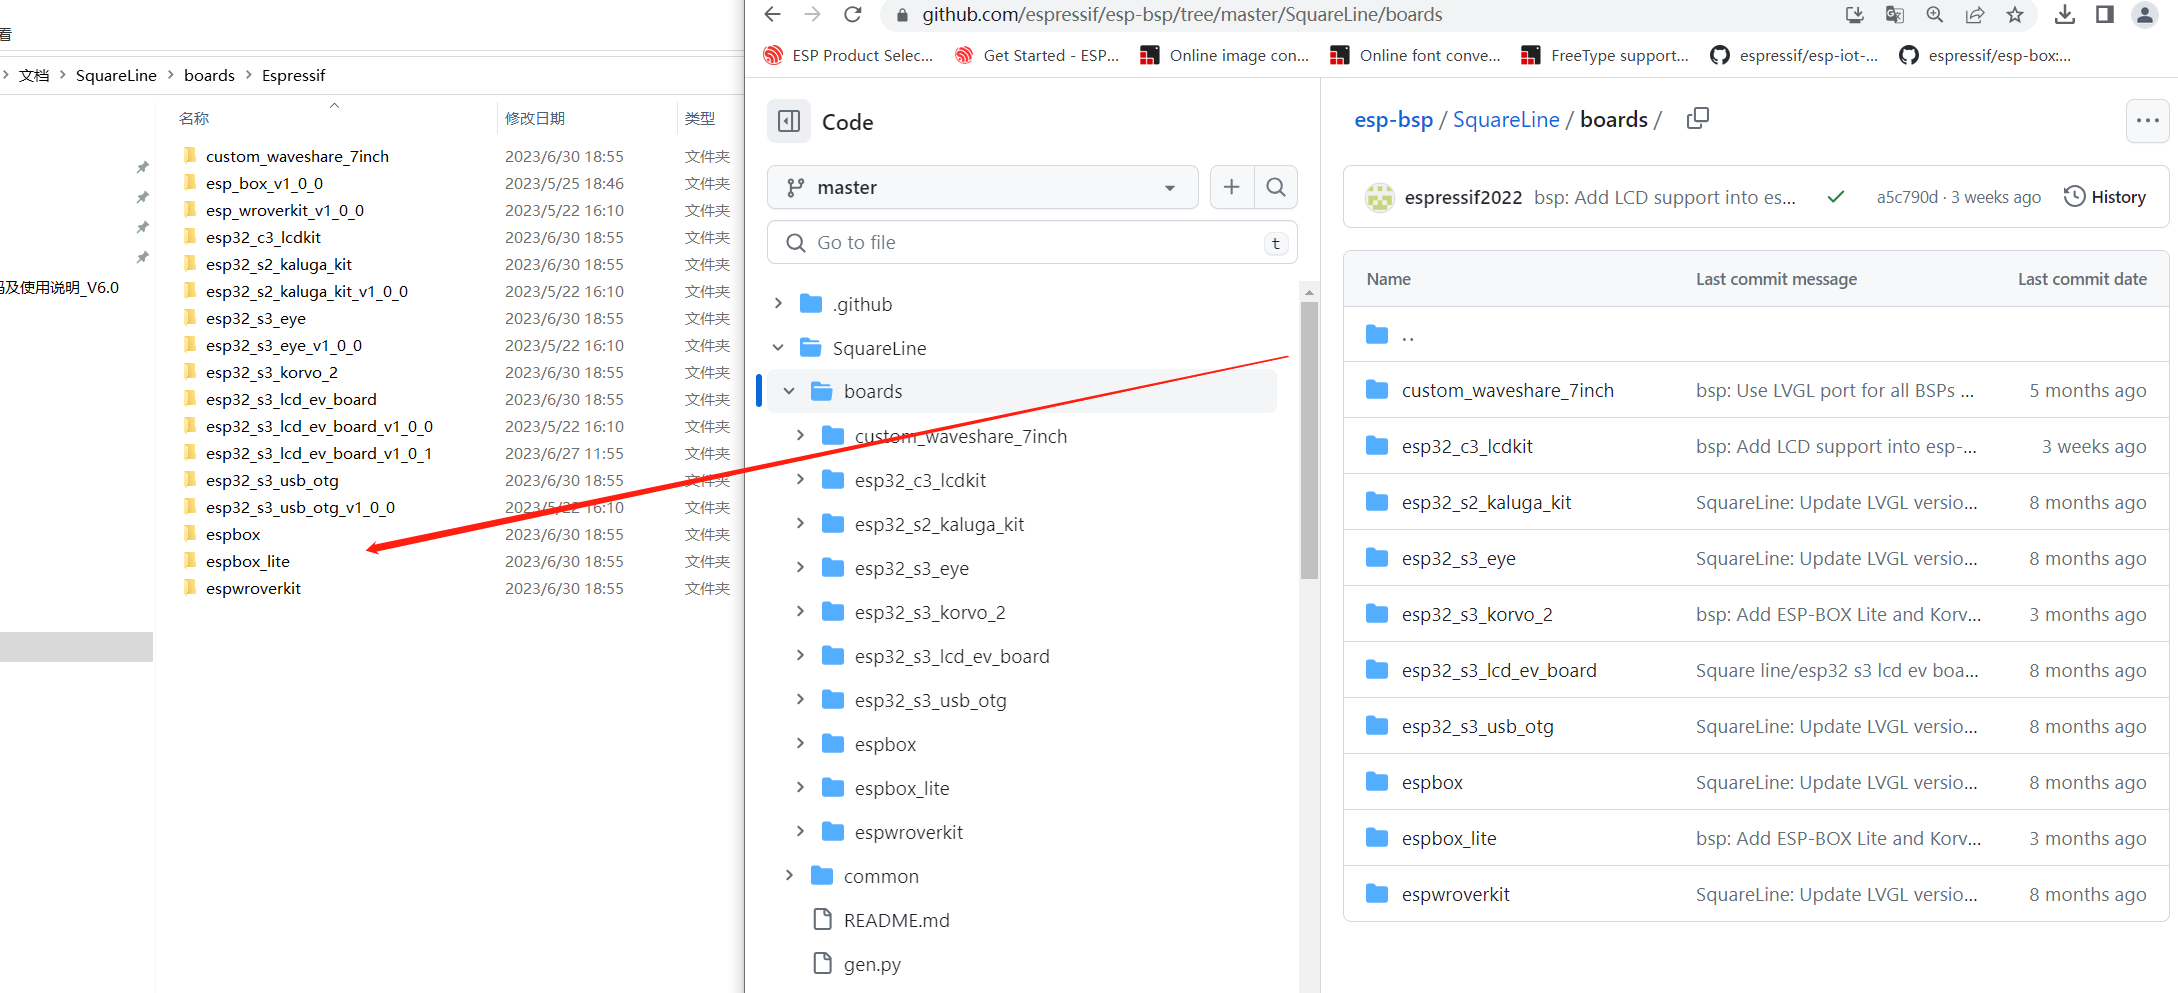
Task: Open espressif/esp-iot bookmark
Action: coord(1794,55)
